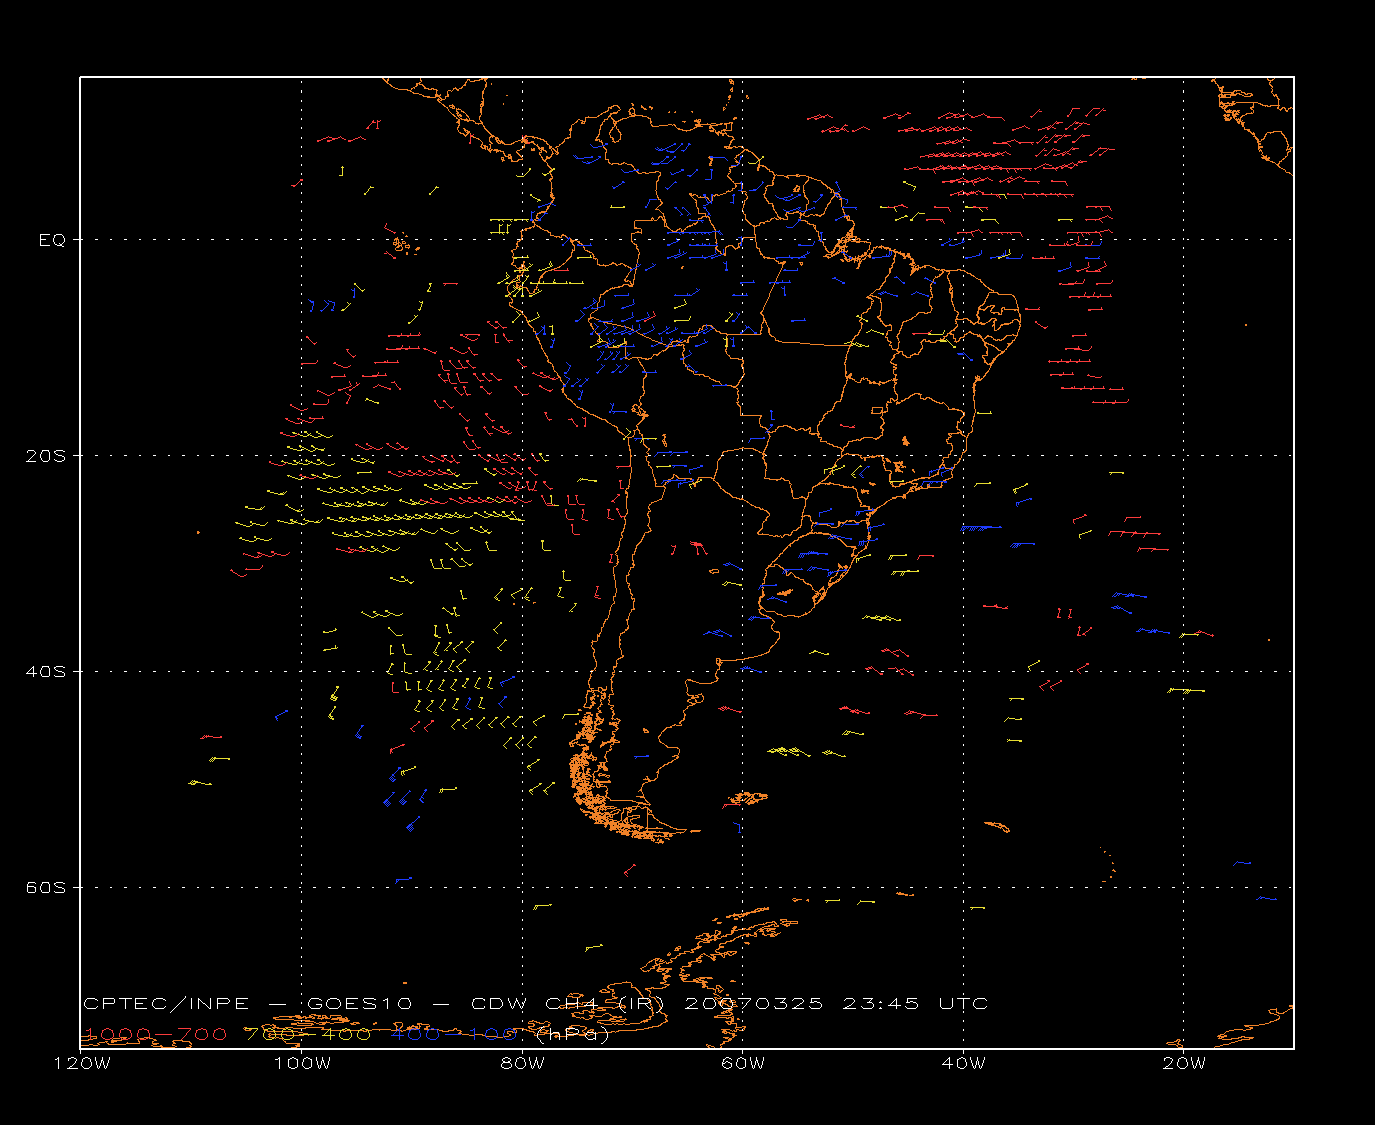This screenshot has height=1125, width=1375.
Task: Click the (hPa) unit label
Action: coord(573,1034)
